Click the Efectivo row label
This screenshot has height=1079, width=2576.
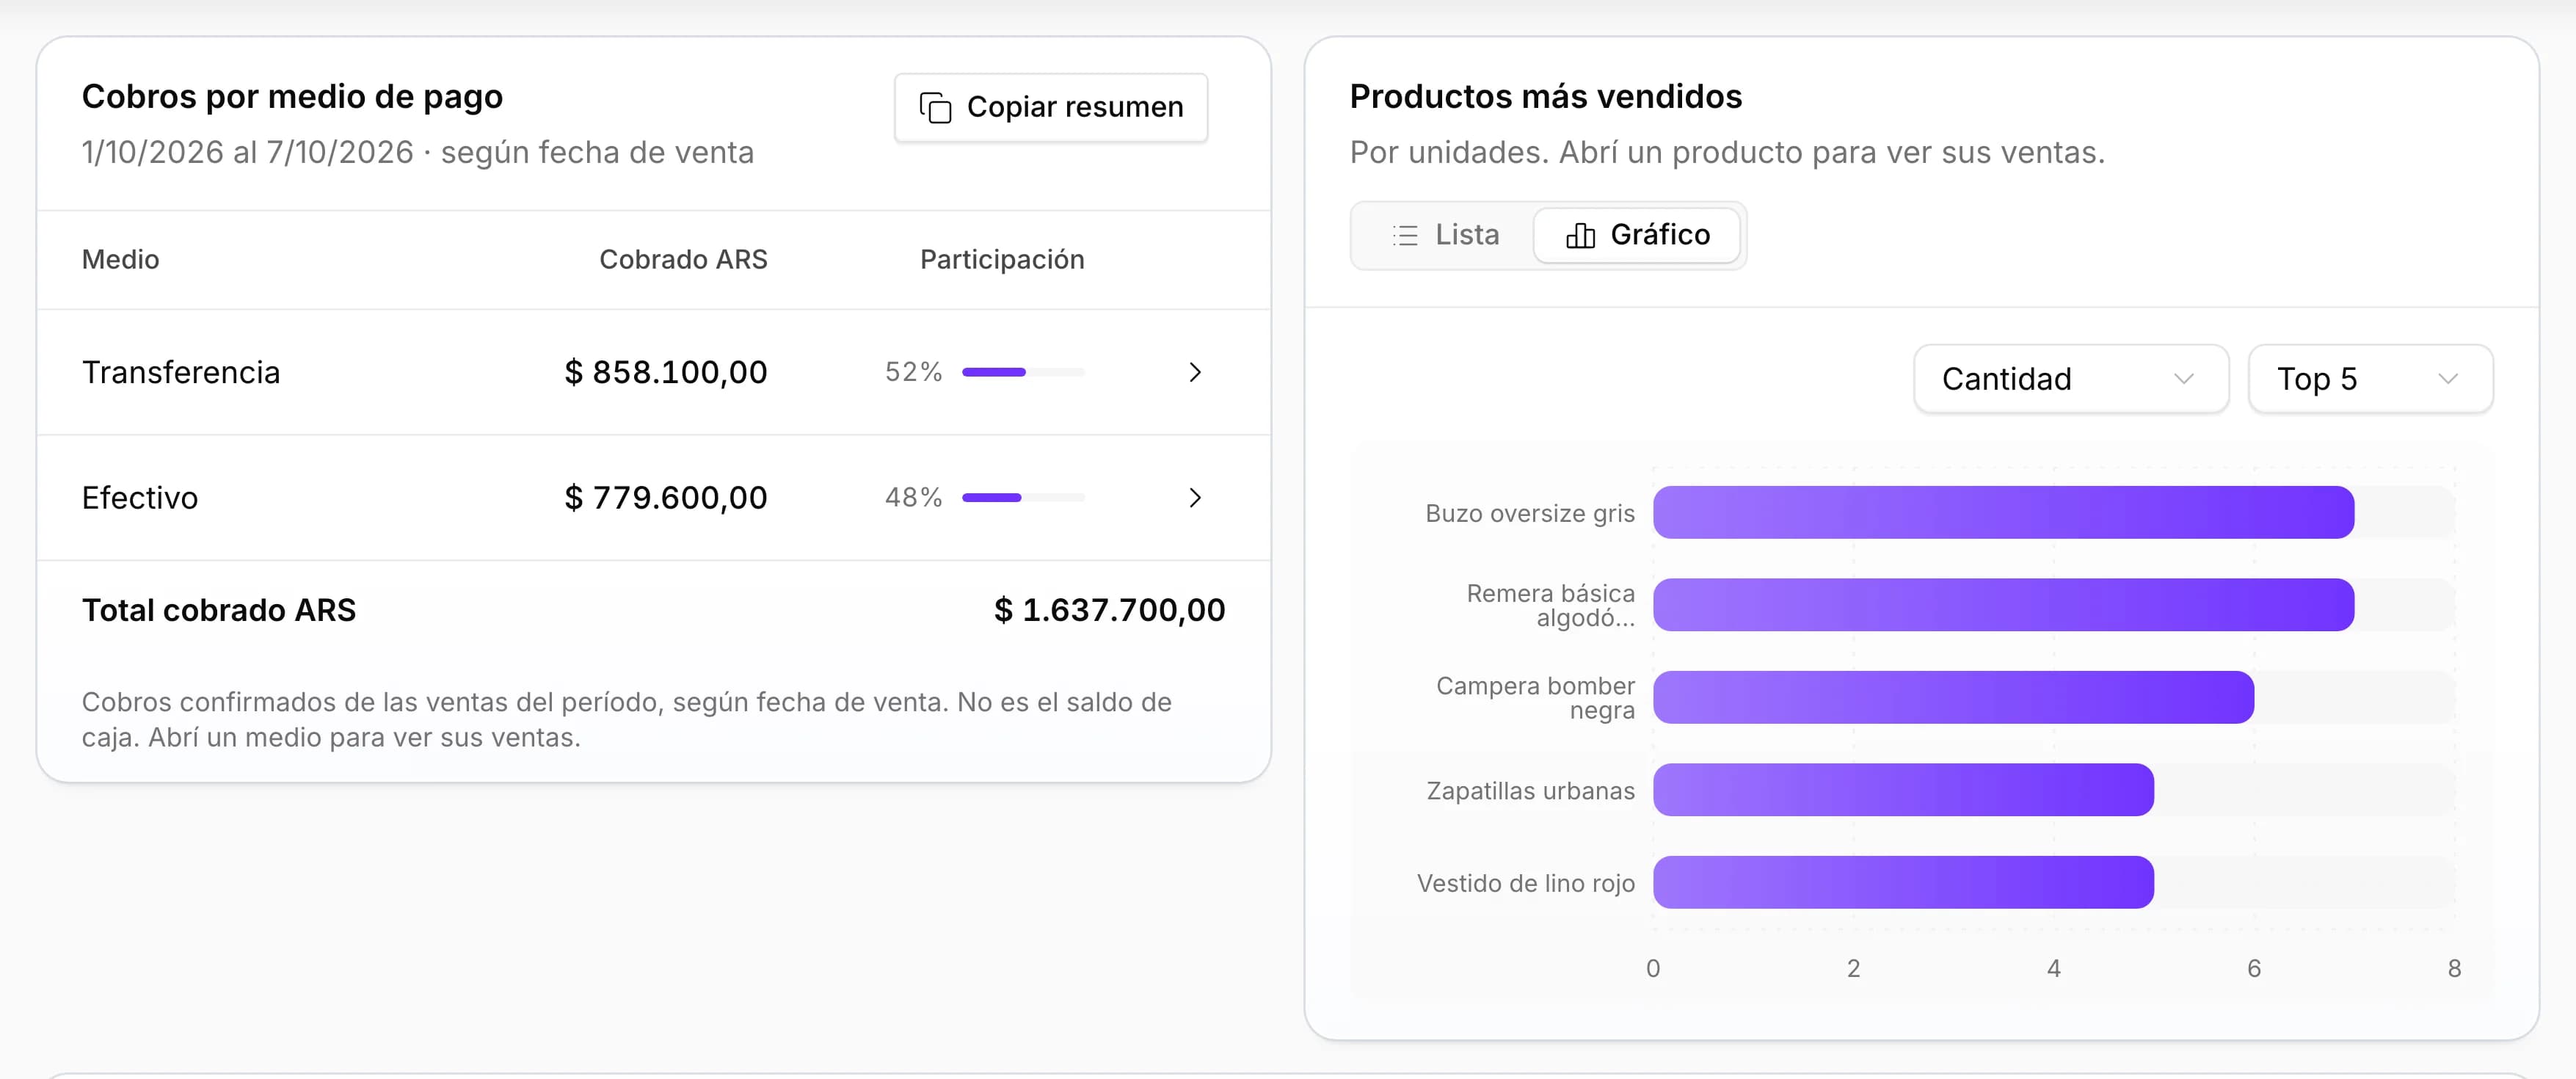coord(140,497)
